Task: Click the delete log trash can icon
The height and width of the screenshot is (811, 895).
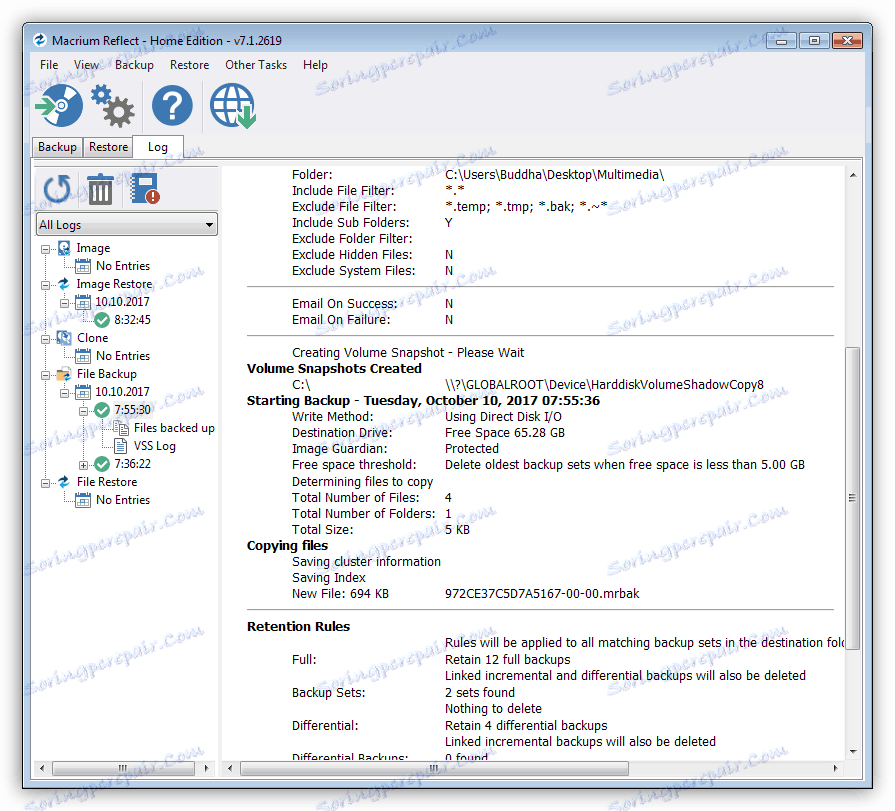Action: click(100, 189)
